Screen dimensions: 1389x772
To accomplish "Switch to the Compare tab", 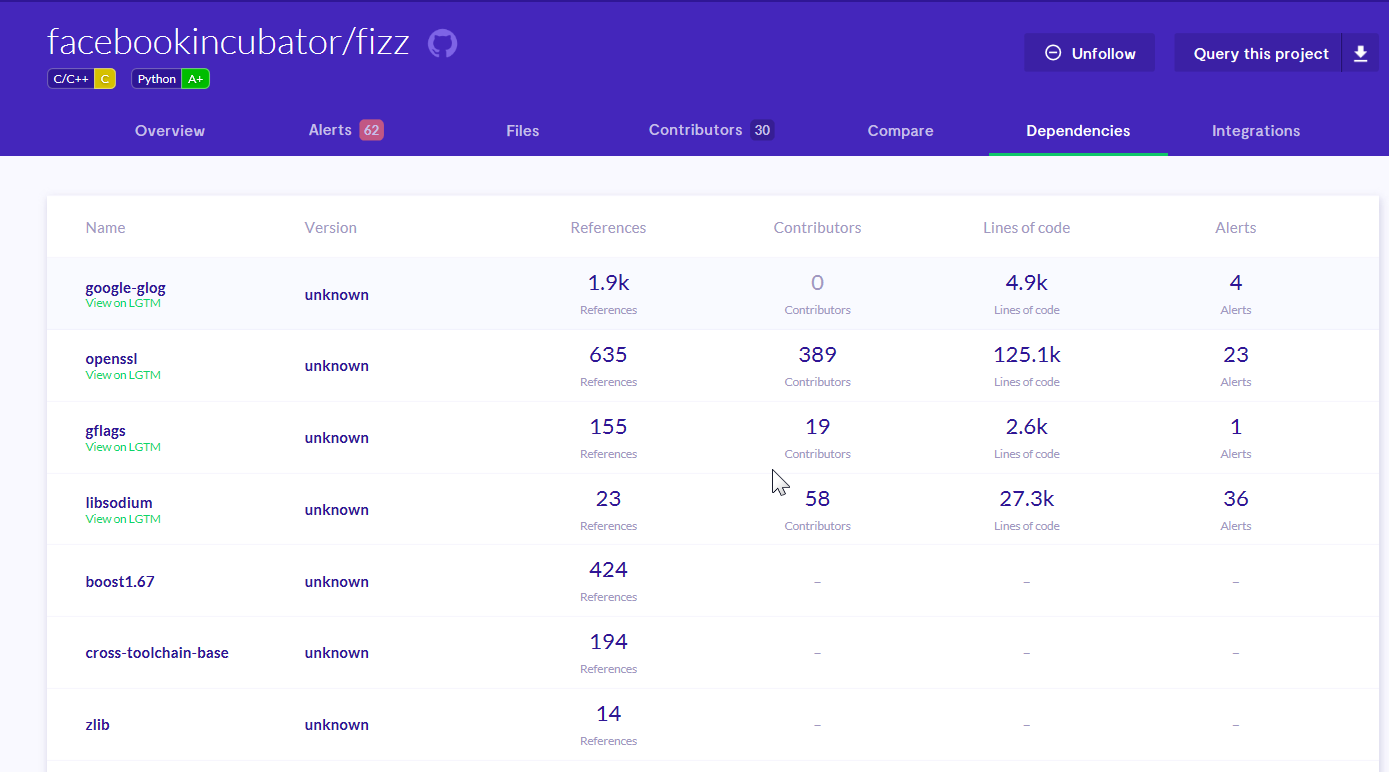I will [900, 131].
